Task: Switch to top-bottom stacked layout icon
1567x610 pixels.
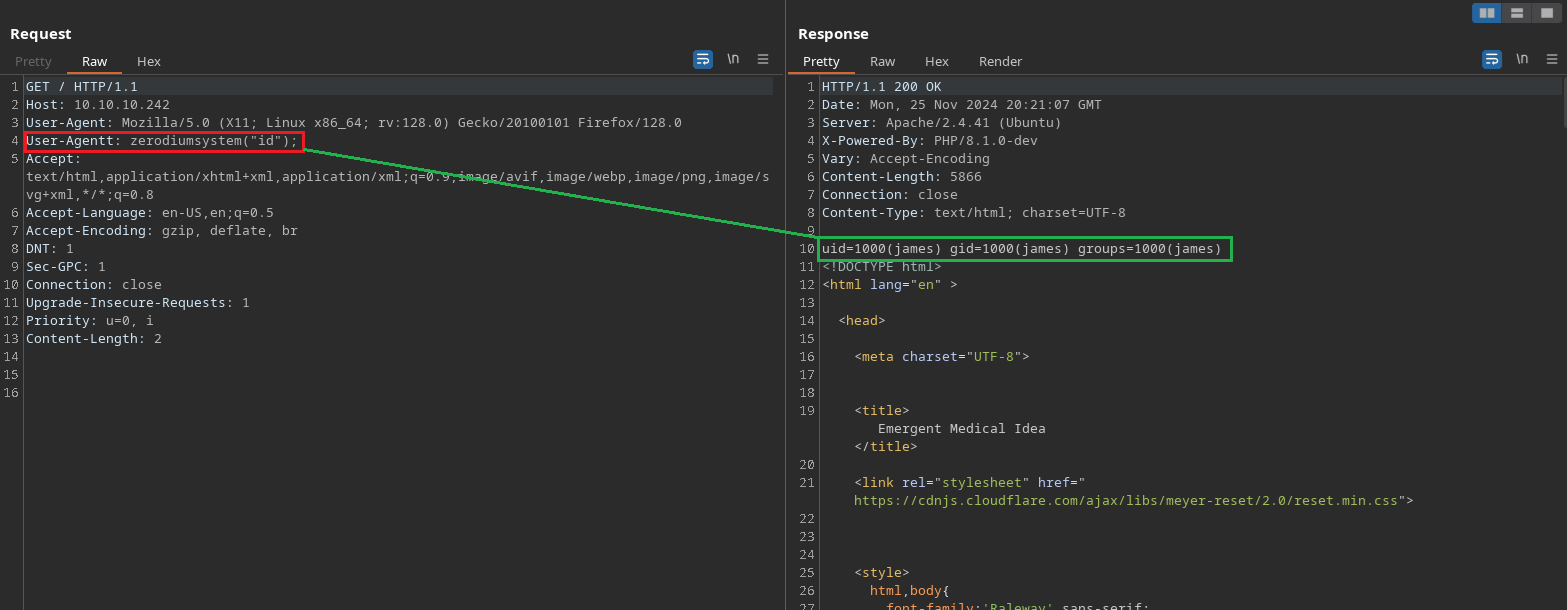Action: click(1517, 13)
